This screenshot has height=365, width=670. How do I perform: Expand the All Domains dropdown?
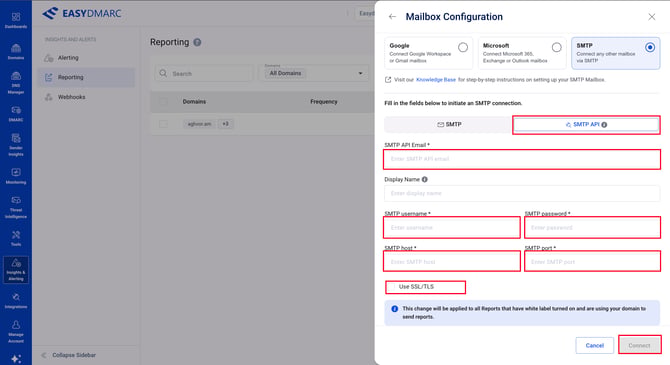(x=314, y=74)
